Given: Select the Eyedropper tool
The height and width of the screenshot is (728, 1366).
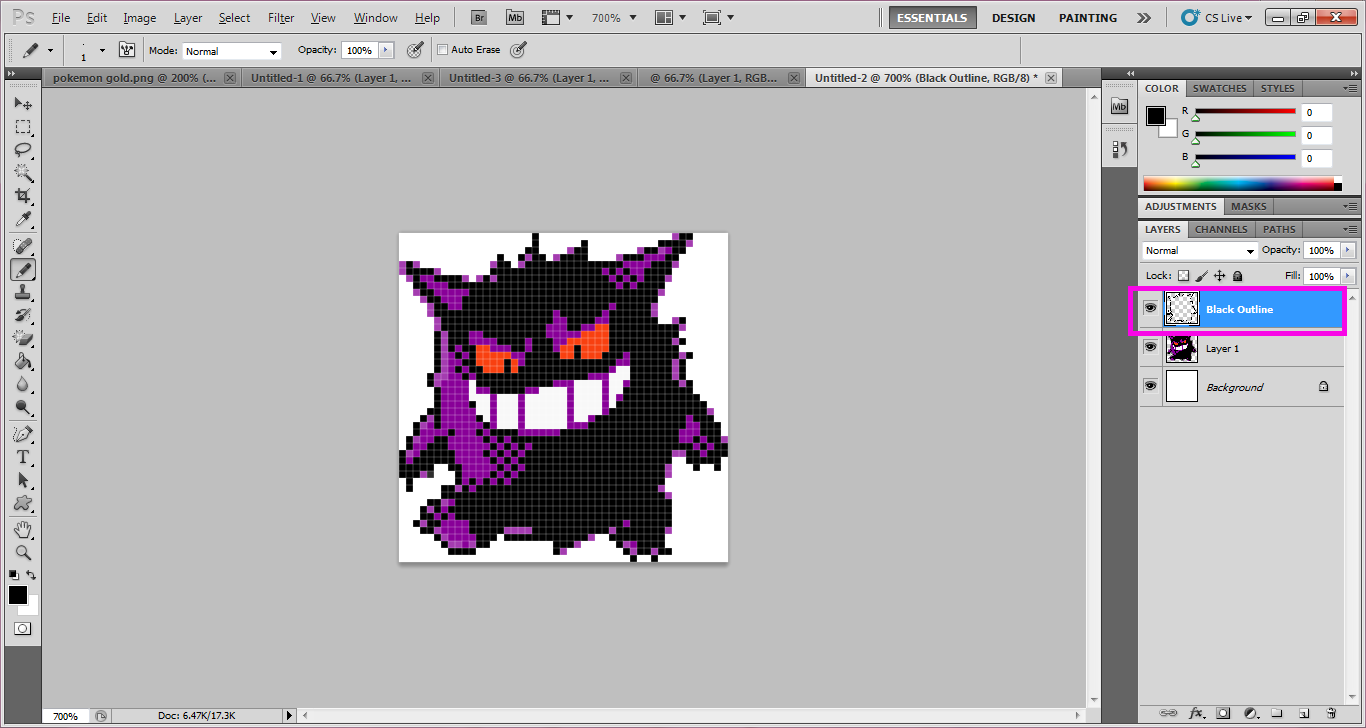Looking at the screenshot, I should pos(22,219).
